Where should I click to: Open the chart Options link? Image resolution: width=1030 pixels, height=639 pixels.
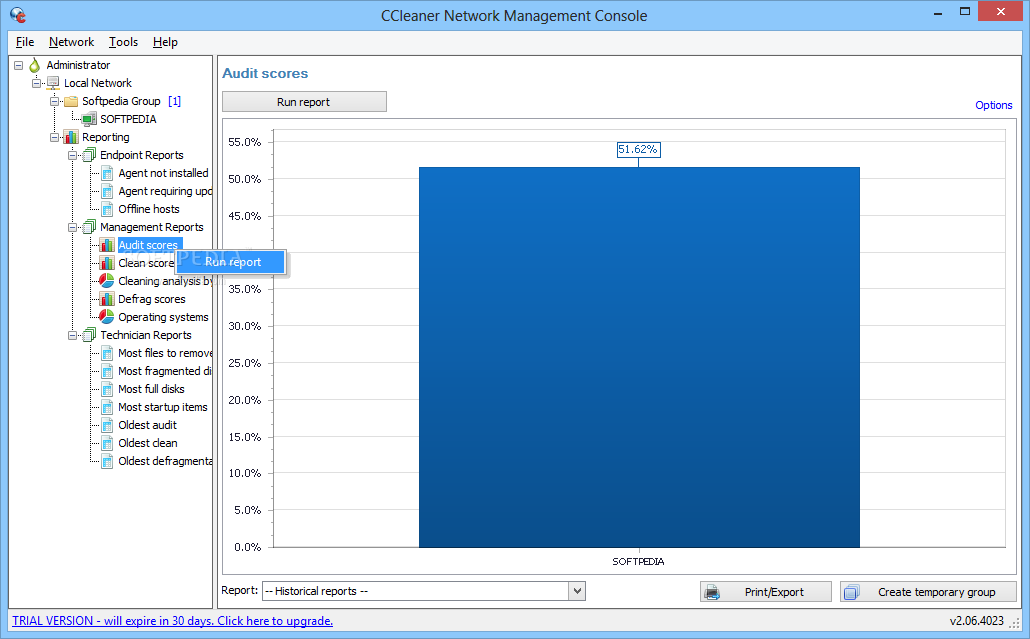pos(993,105)
